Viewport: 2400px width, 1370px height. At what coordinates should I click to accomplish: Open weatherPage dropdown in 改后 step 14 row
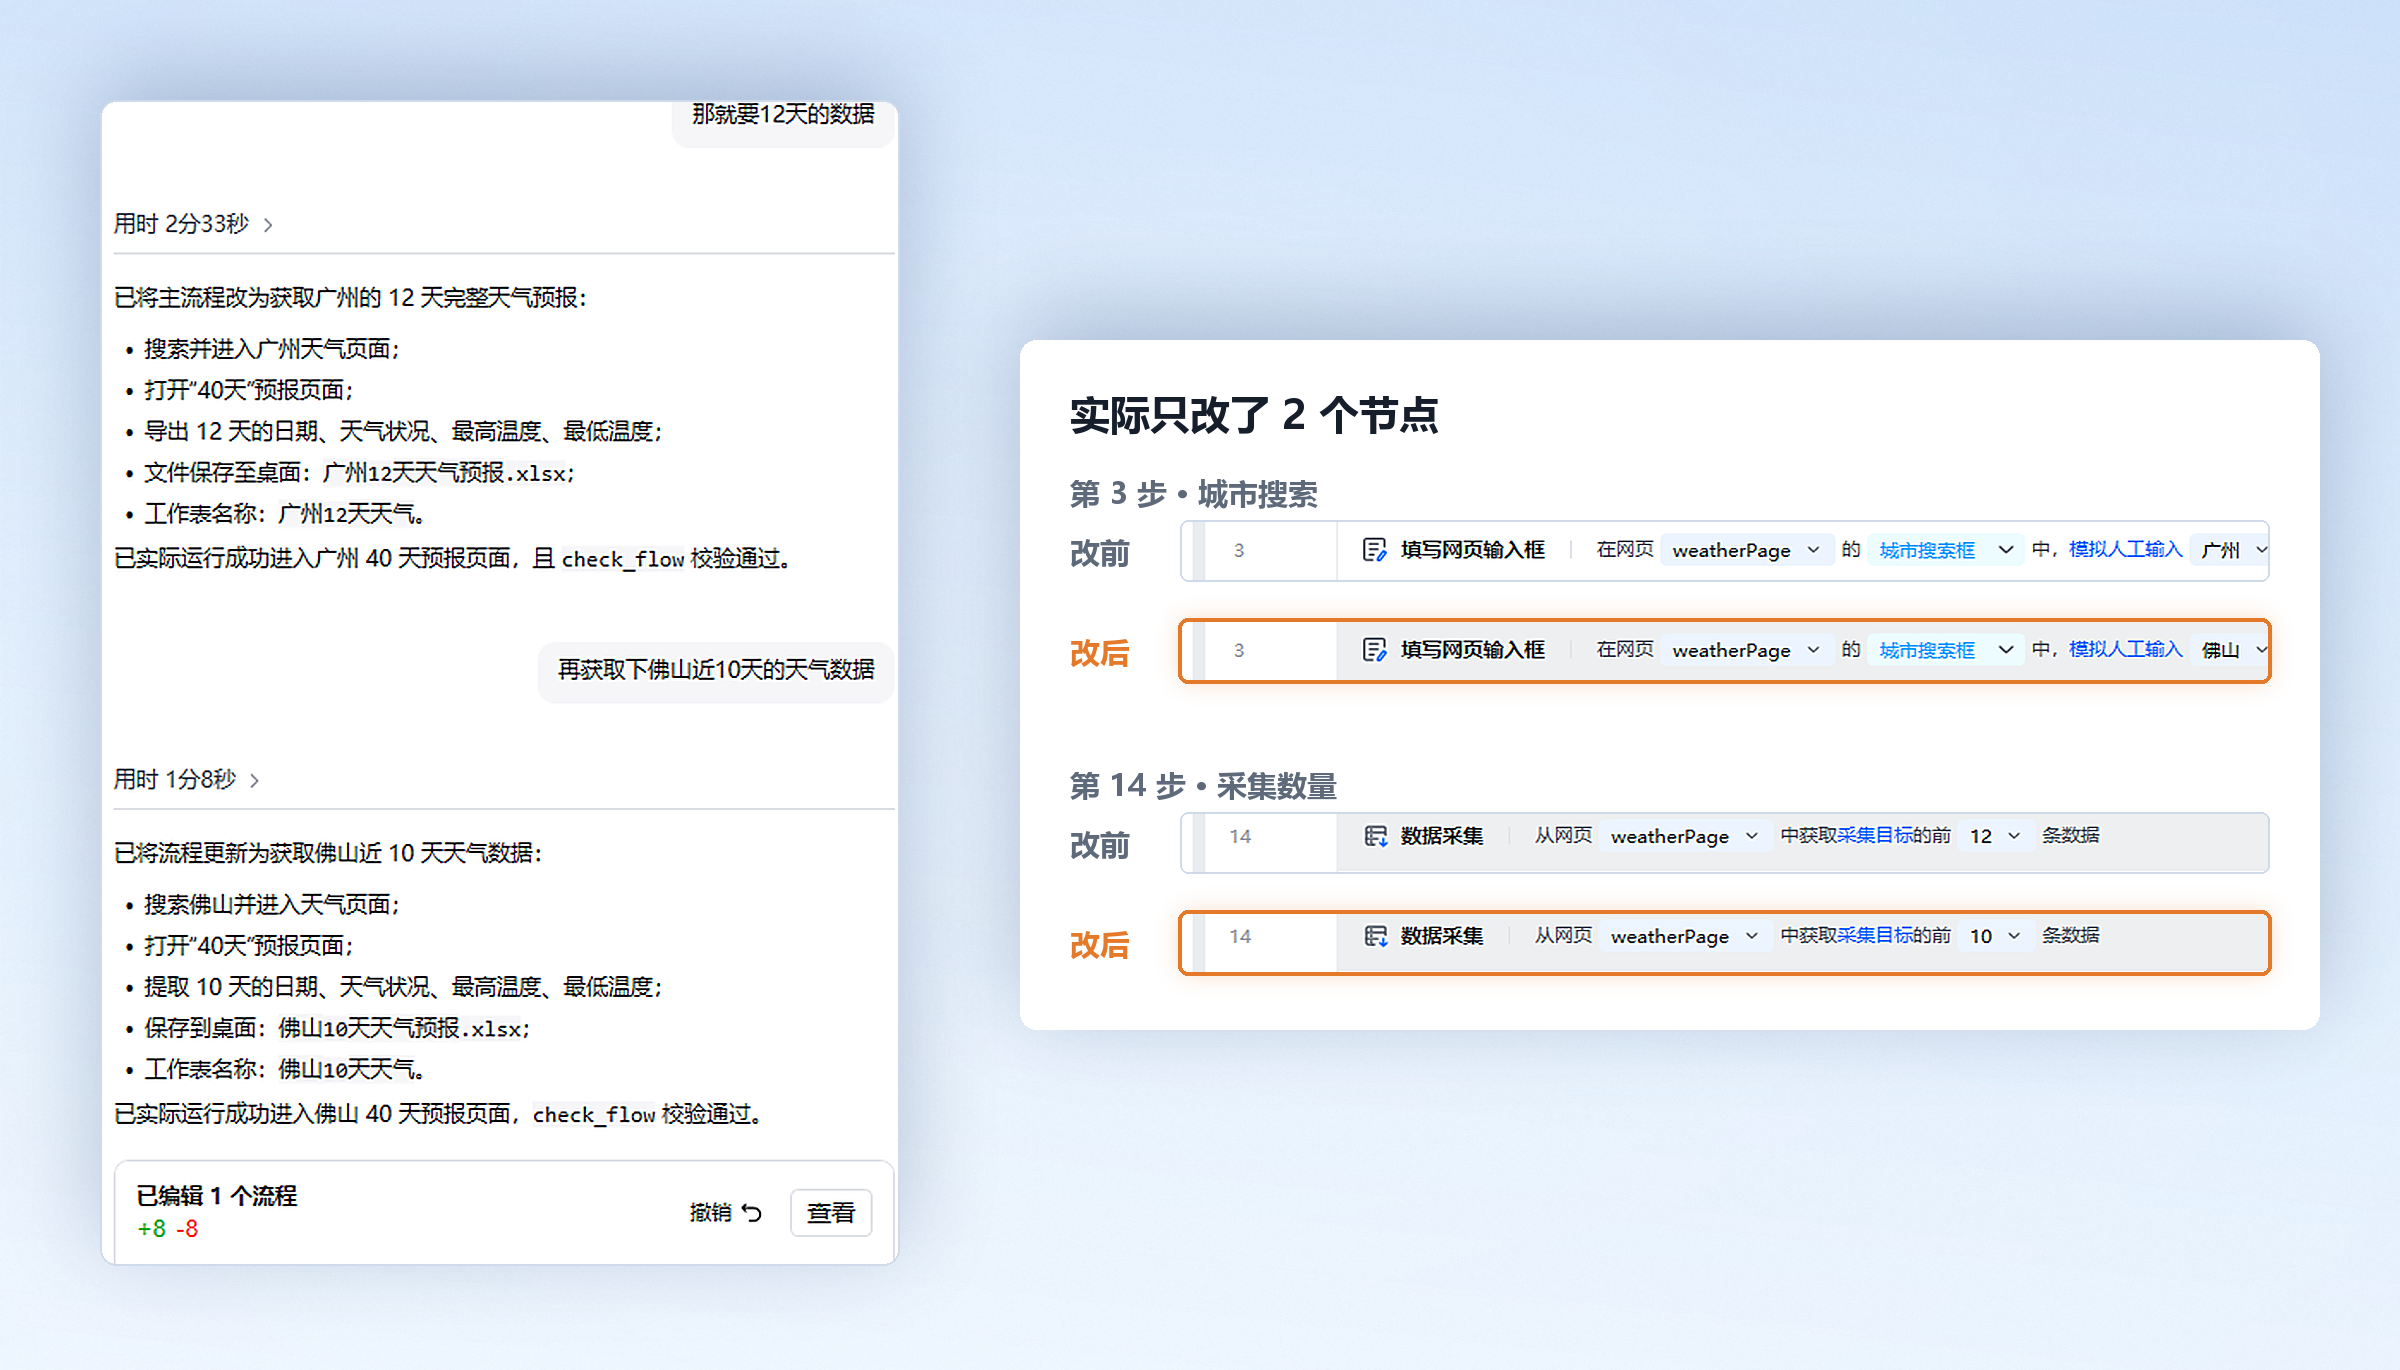tap(1685, 936)
